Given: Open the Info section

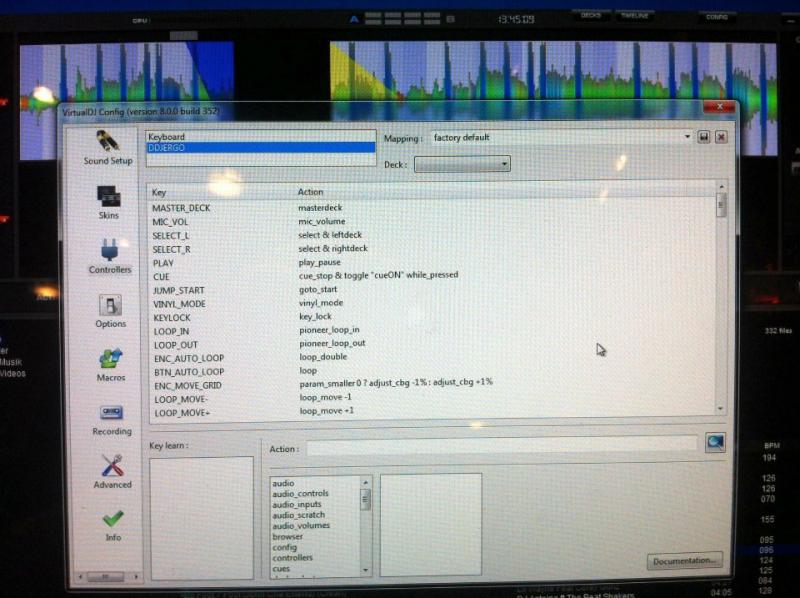Looking at the screenshot, I should pos(113,526).
